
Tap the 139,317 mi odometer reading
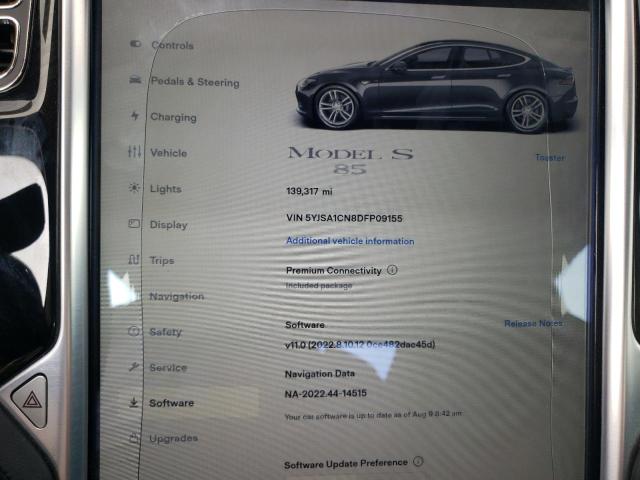(x=309, y=191)
